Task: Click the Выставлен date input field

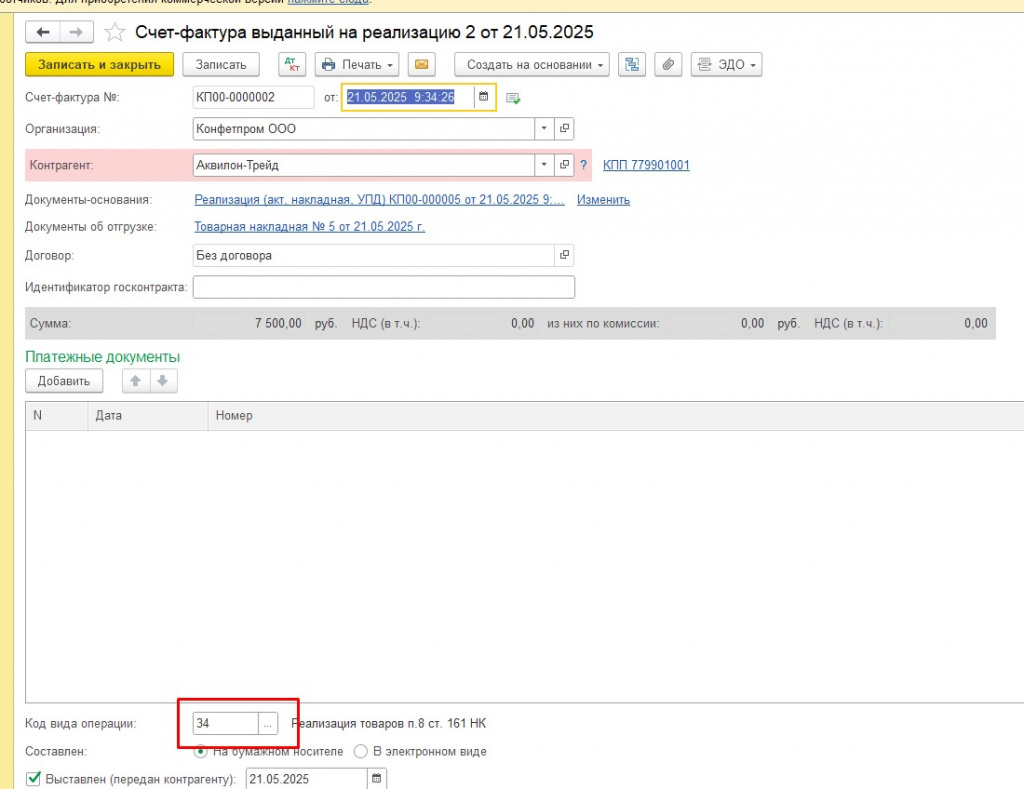Action: pyautogui.click(x=307, y=779)
